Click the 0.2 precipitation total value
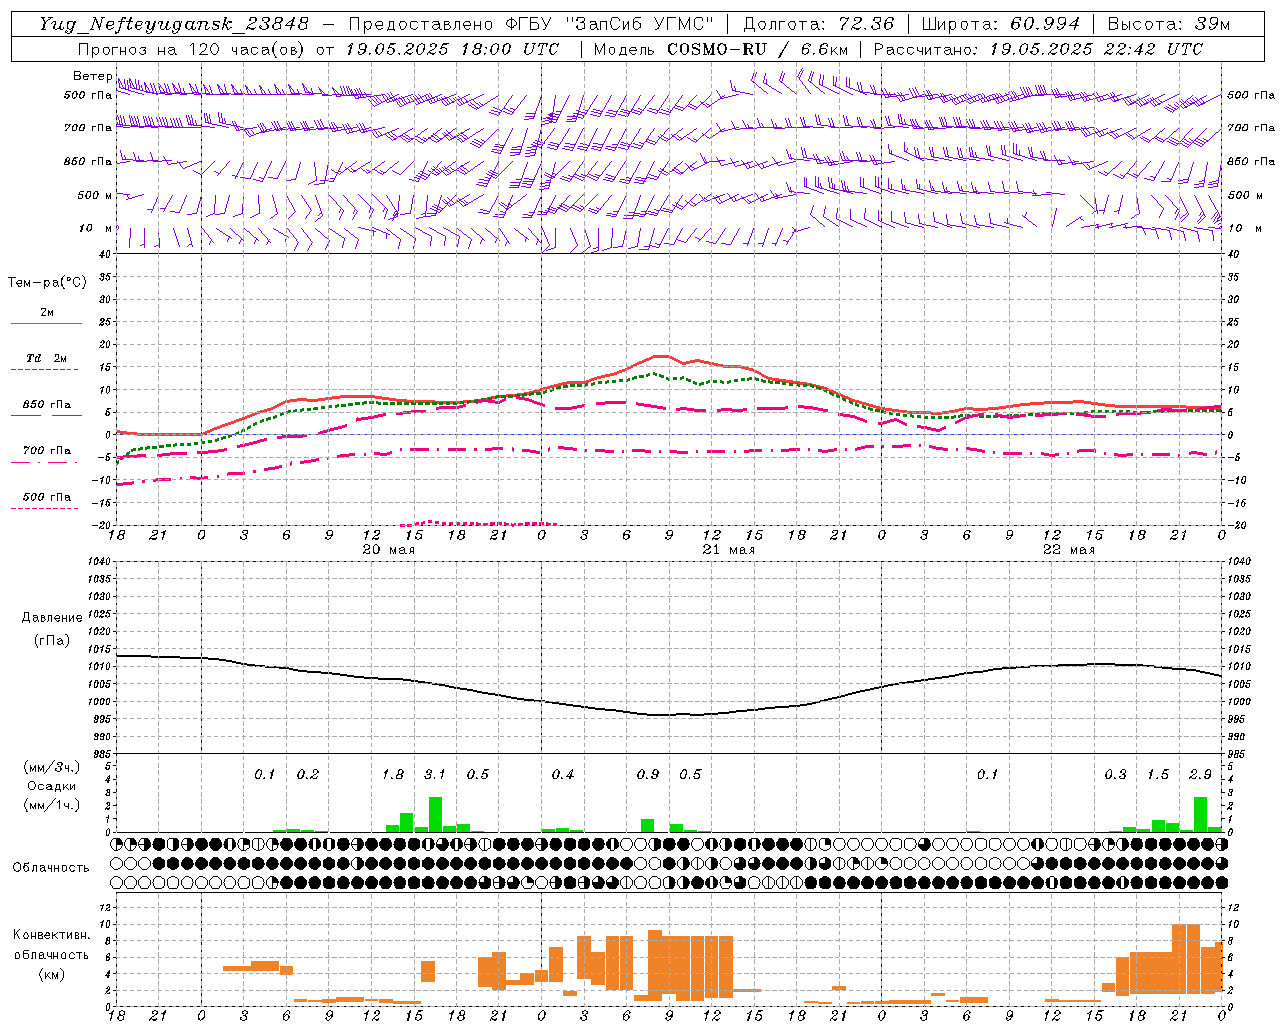Viewport: 1280px width, 1024px height. pos(308,774)
